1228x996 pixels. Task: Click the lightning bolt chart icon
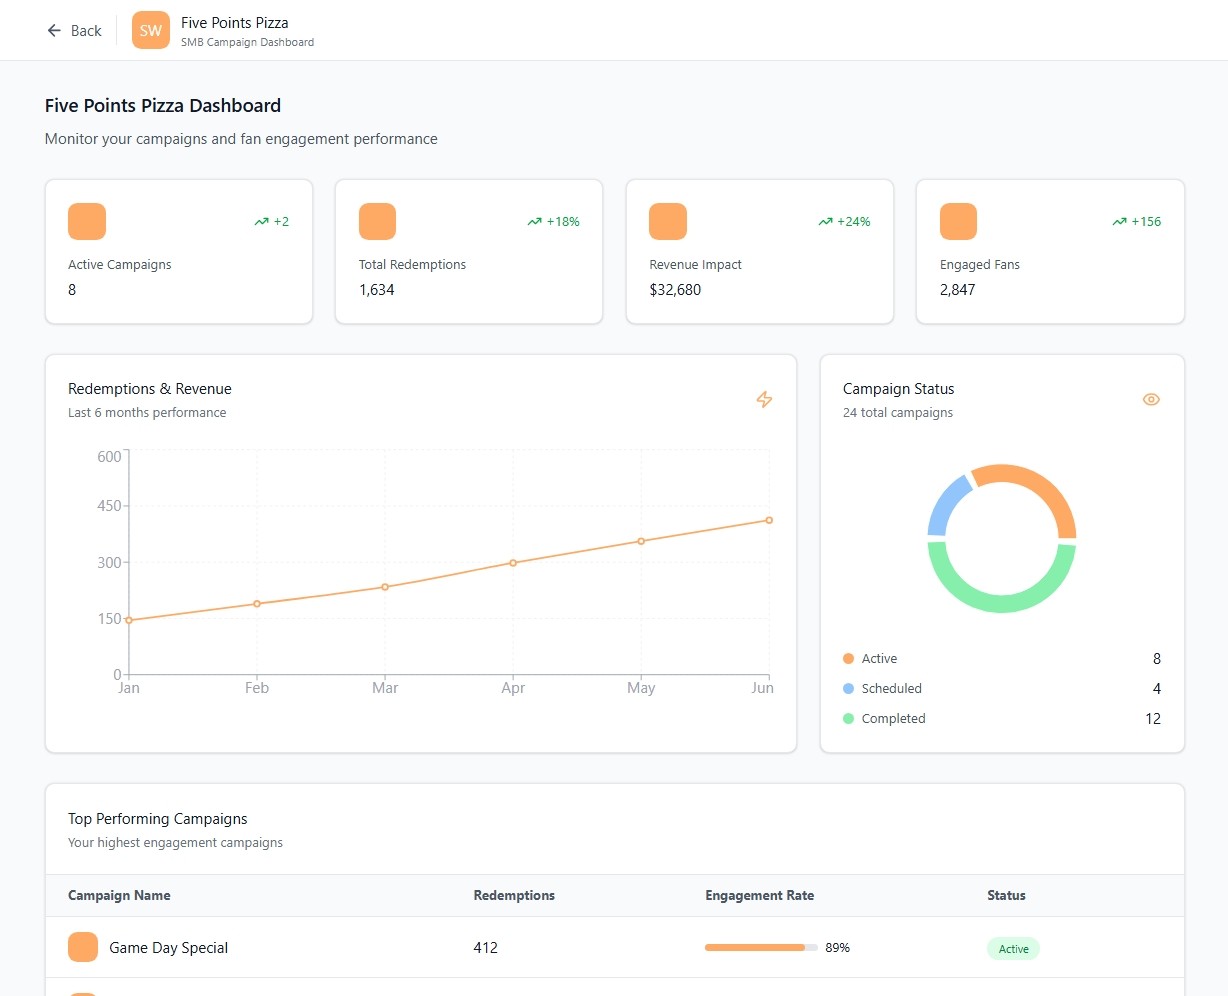tap(764, 399)
